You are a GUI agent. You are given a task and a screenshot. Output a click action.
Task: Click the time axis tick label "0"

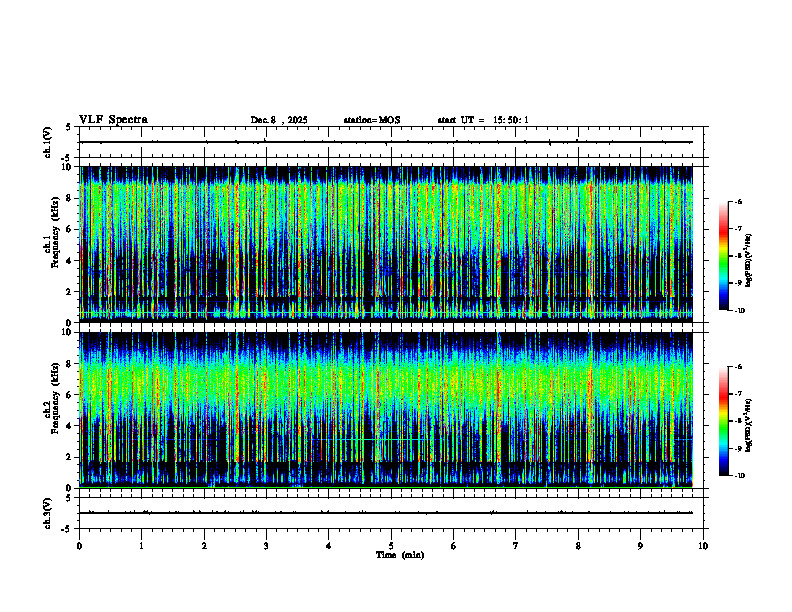pyautogui.click(x=79, y=546)
